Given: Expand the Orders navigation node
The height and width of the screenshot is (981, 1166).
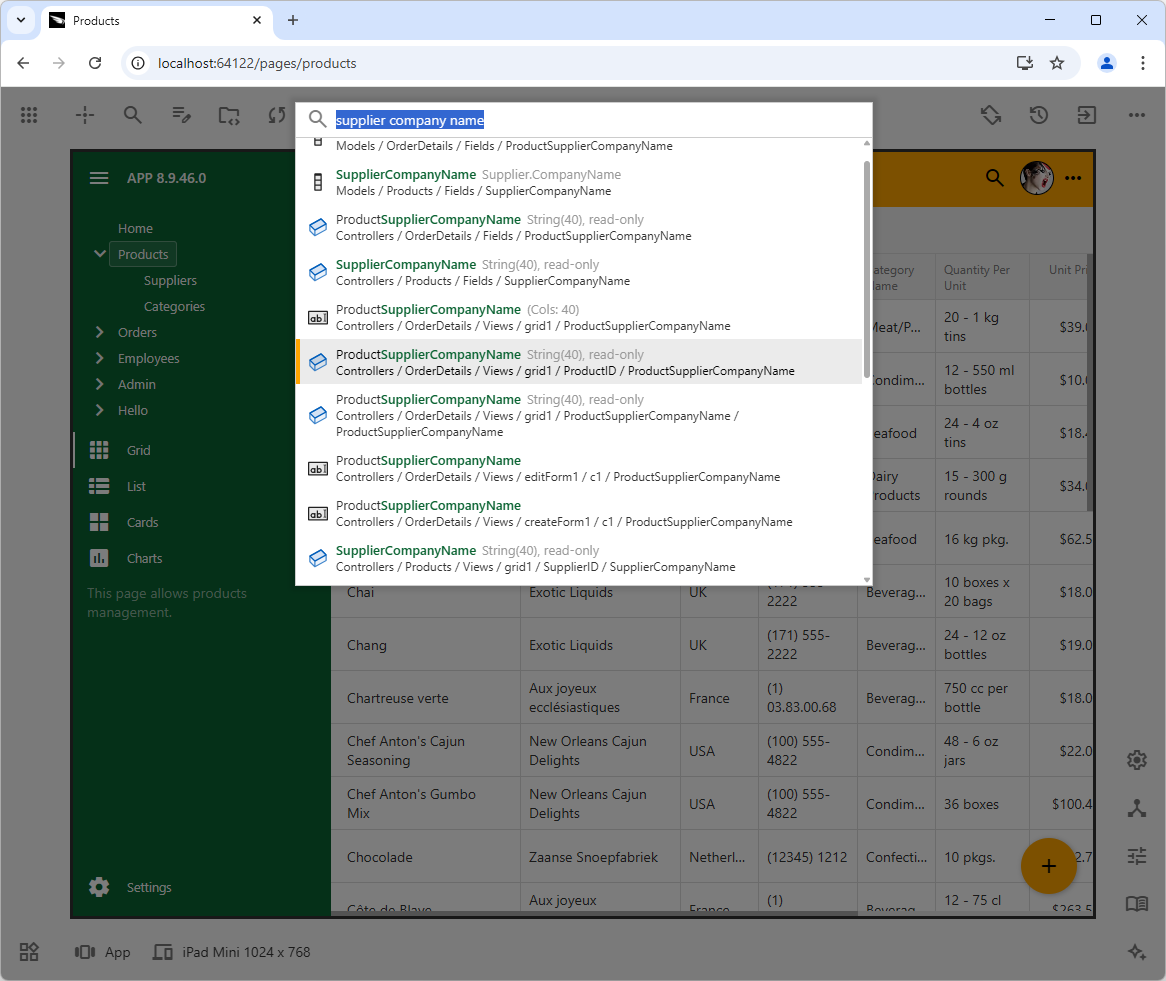Looking at the screenshot, I should point(99,332).
